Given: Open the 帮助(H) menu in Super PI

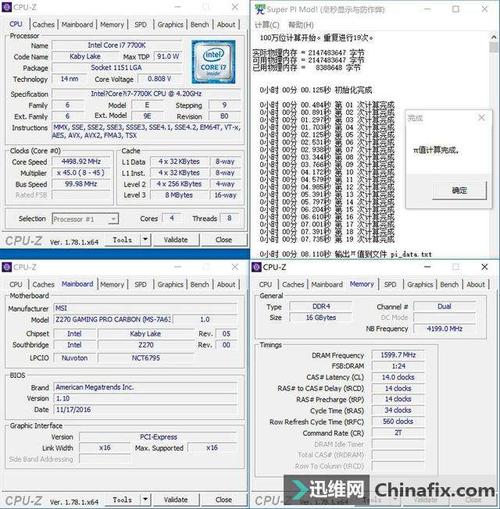Looking at the screenshot, I should (301, 25).
